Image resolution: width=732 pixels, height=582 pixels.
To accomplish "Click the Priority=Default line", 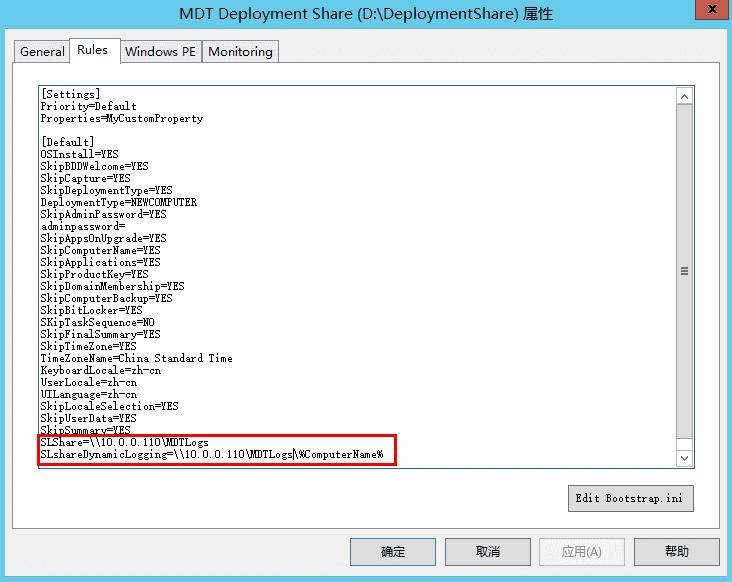I will [89, 106].
